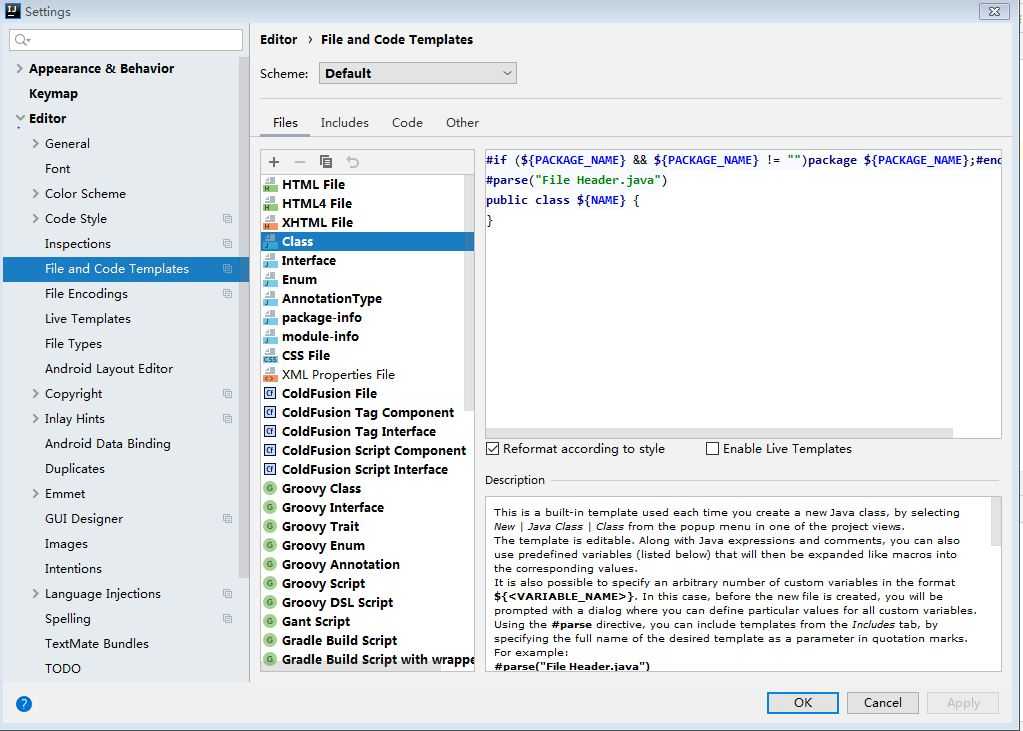Copy template using duplicate icon
This screenshot has height=731, width=1023.
326,162
